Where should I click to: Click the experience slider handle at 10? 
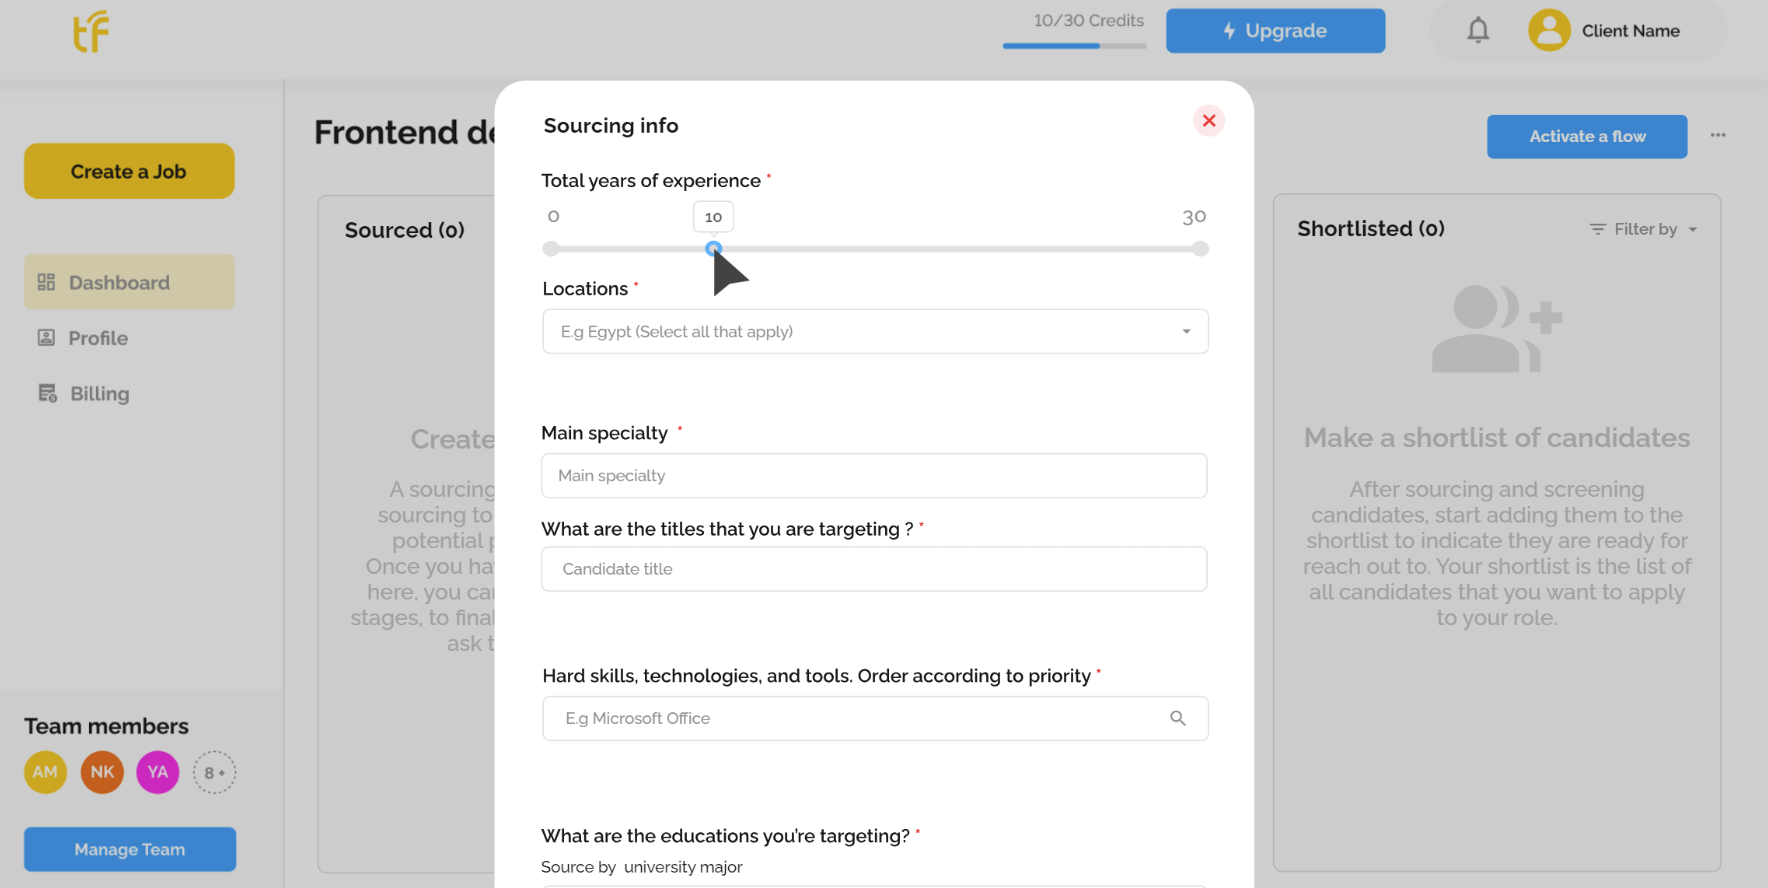(713, 248)
